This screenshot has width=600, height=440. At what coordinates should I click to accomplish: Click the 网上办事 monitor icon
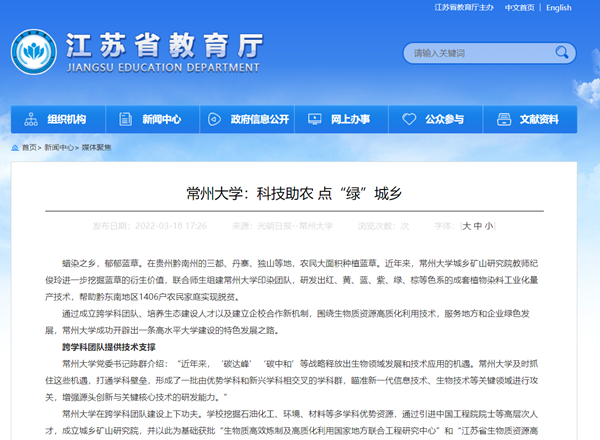313,119
